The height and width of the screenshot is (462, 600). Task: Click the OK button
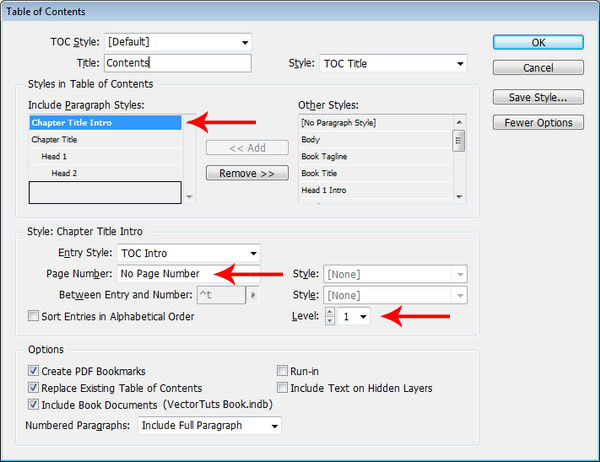(538, 42)
